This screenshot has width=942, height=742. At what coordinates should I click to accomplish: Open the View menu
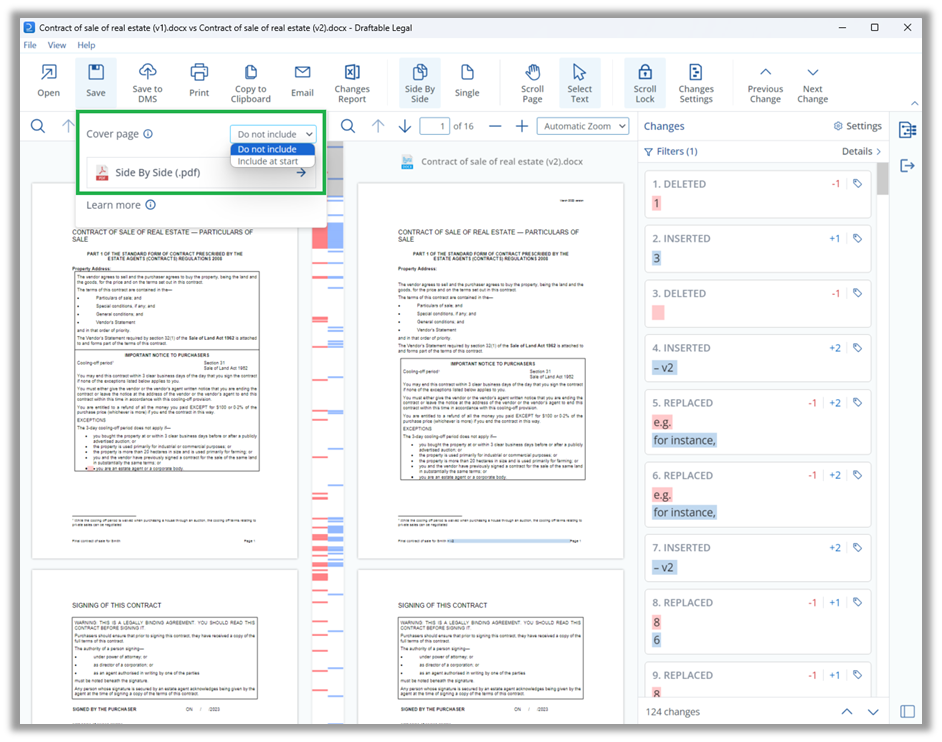click(x=57, y=45)
